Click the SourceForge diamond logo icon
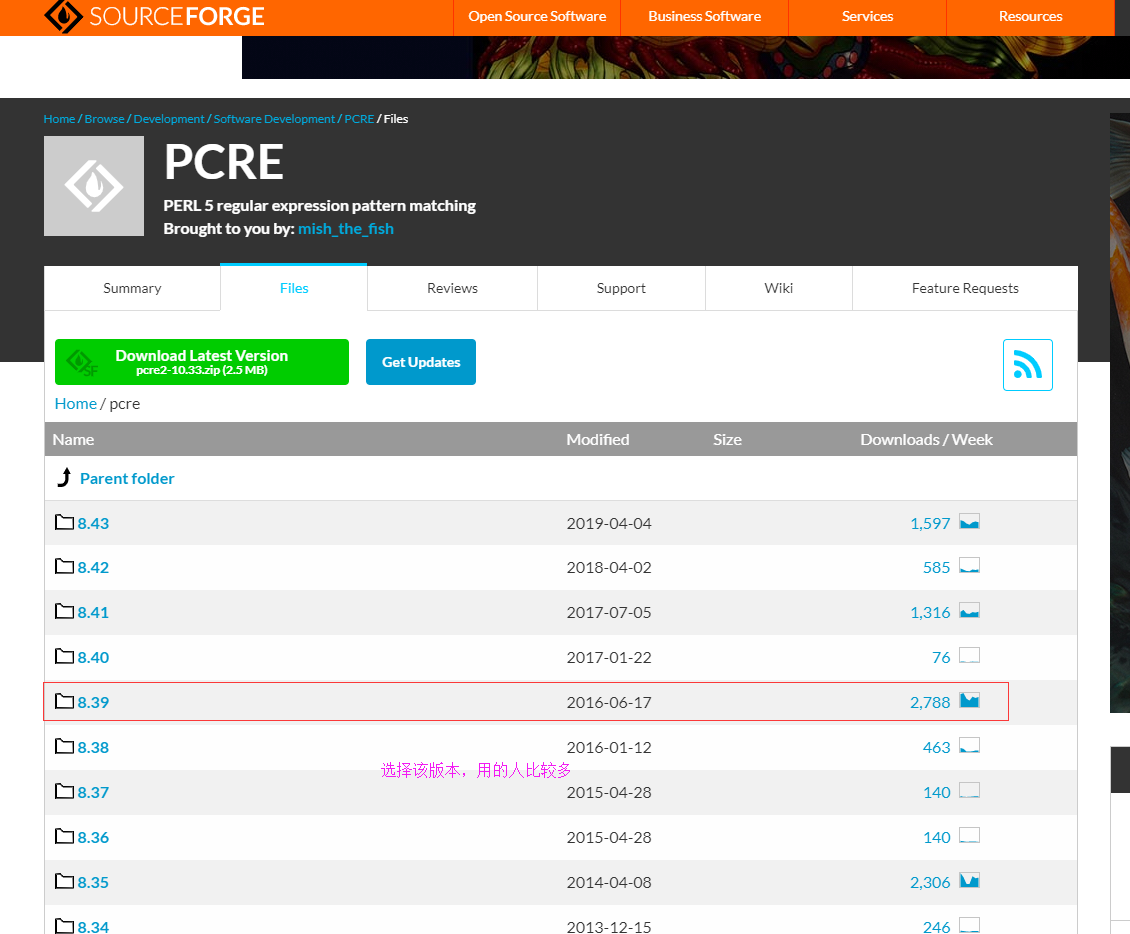 [63, 15]
